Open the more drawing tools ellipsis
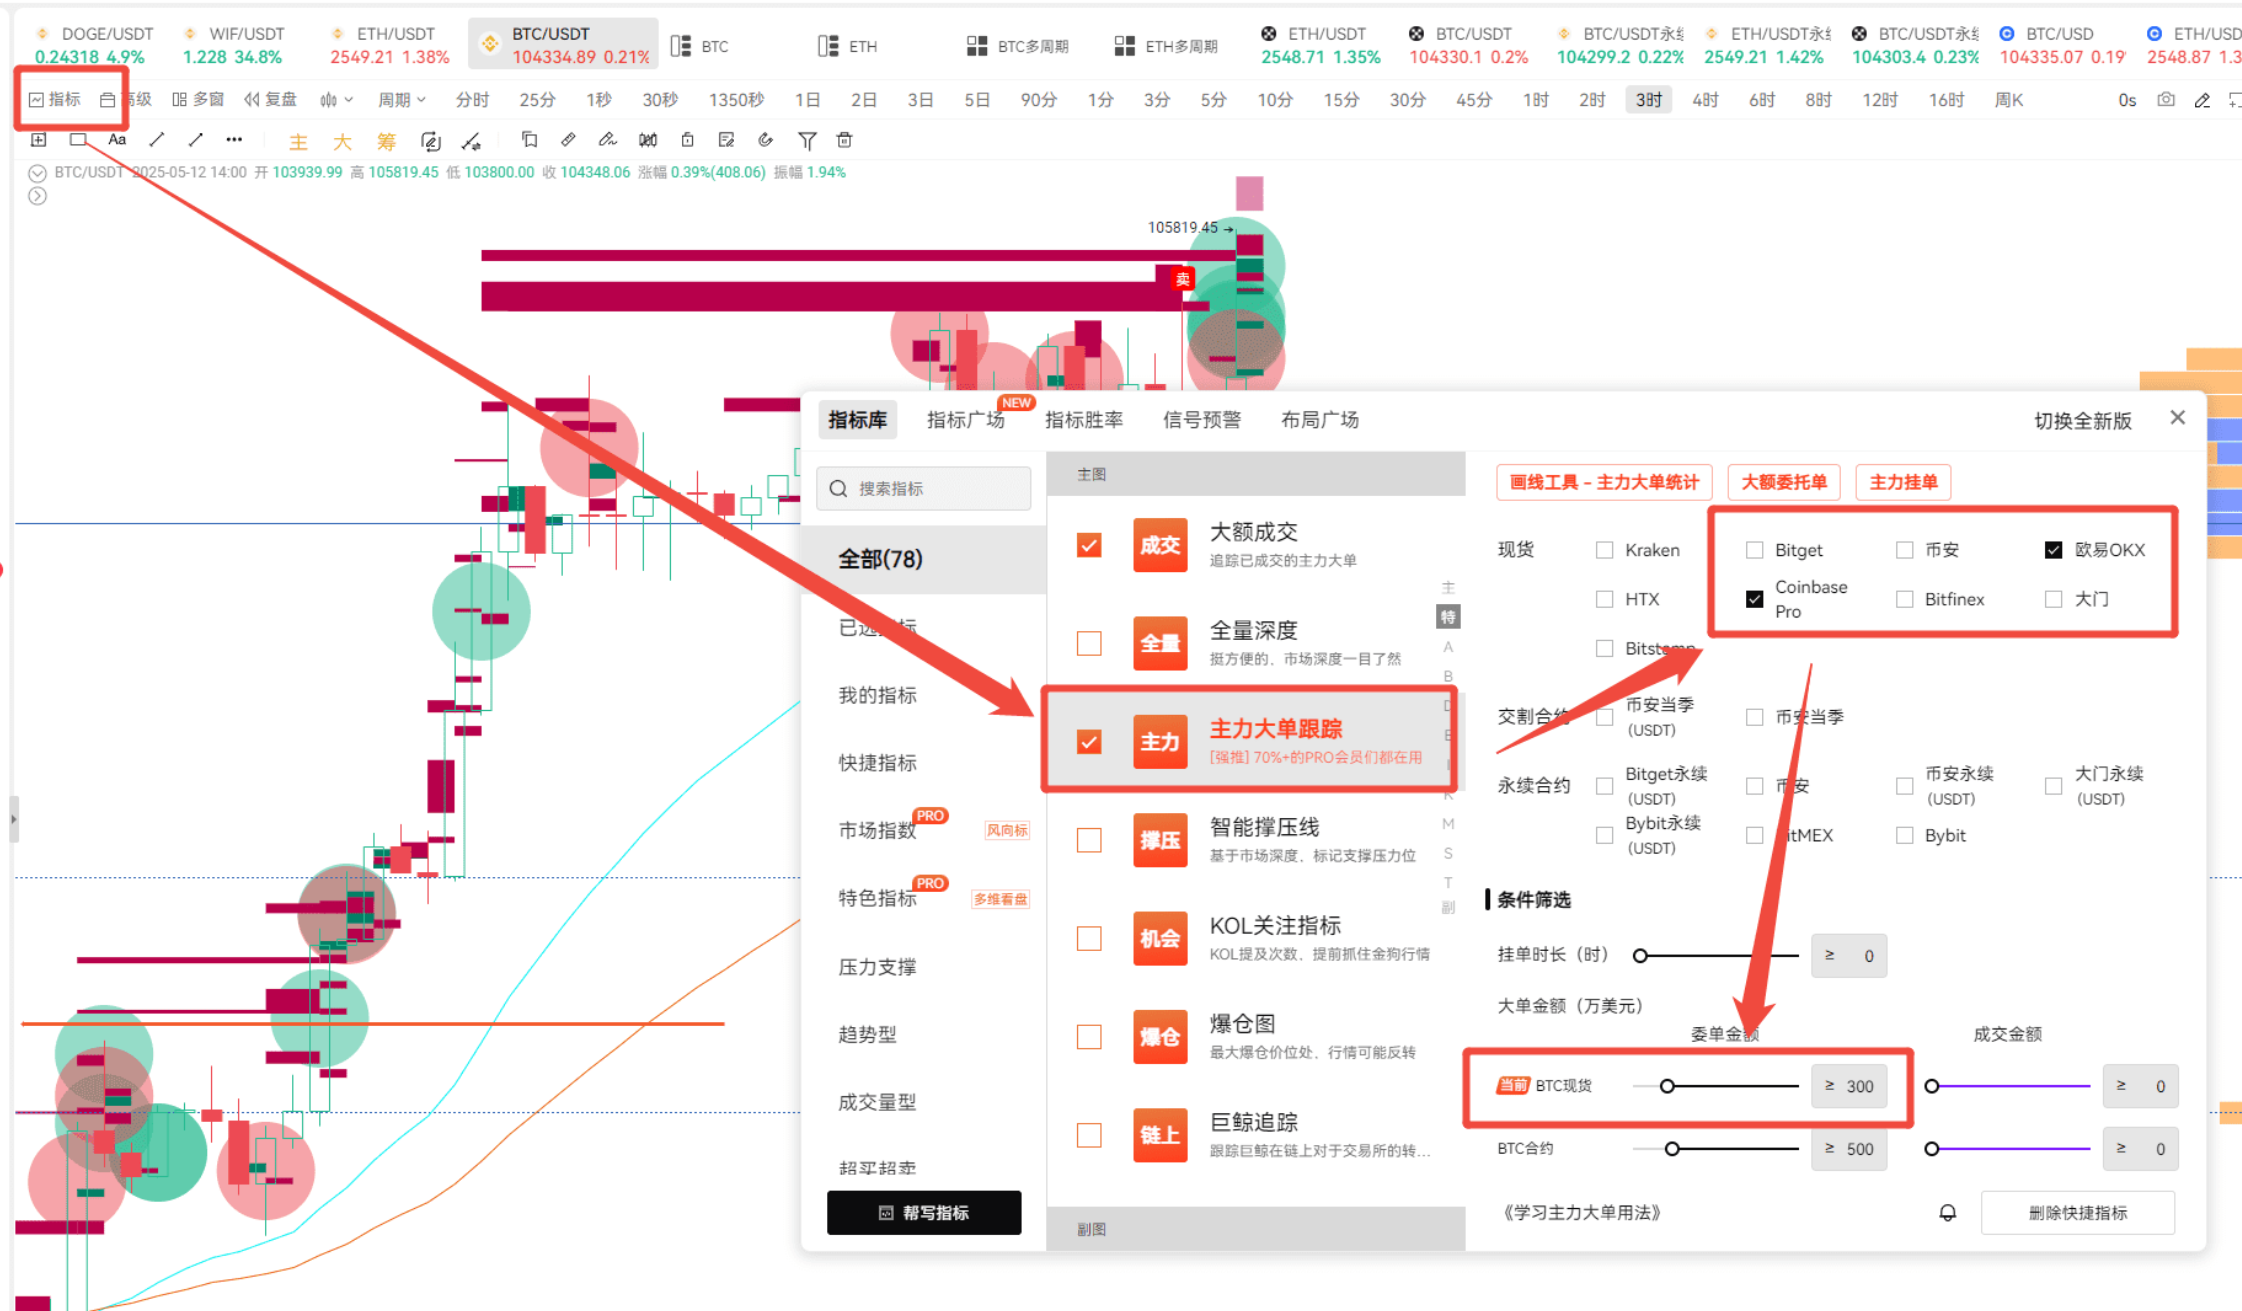 [234, 140]
